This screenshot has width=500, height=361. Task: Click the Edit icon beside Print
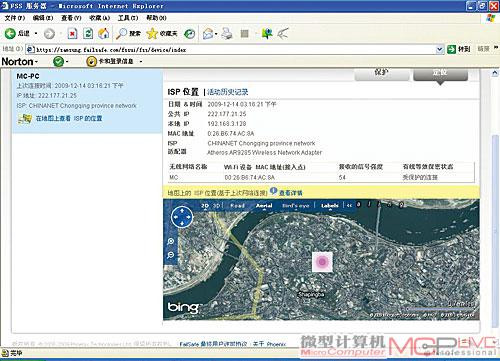coord(245,33)
